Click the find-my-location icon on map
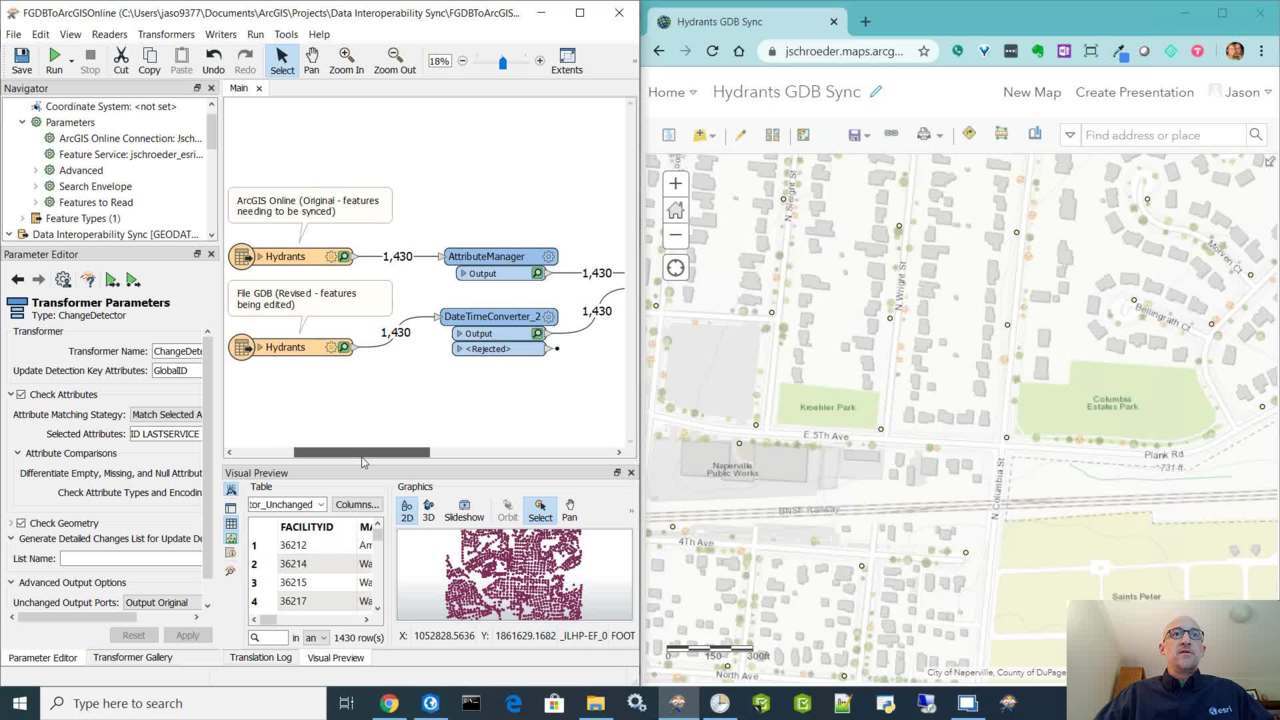This screenshot has width=1280, height=720. (675, 268)
